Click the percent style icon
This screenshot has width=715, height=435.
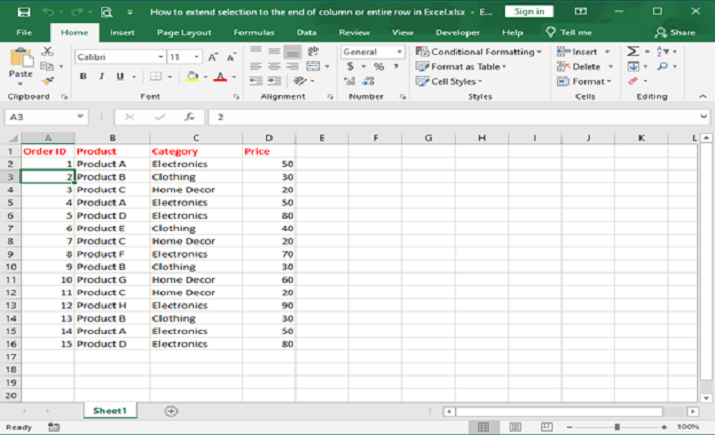click(x=379, y=66)
